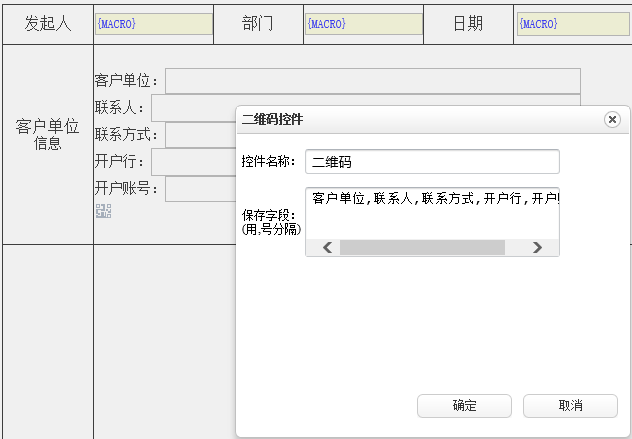Screen dimensions: 632x439
Task: Click the QR code icon below 开户账号
Action: click(103, 210)
